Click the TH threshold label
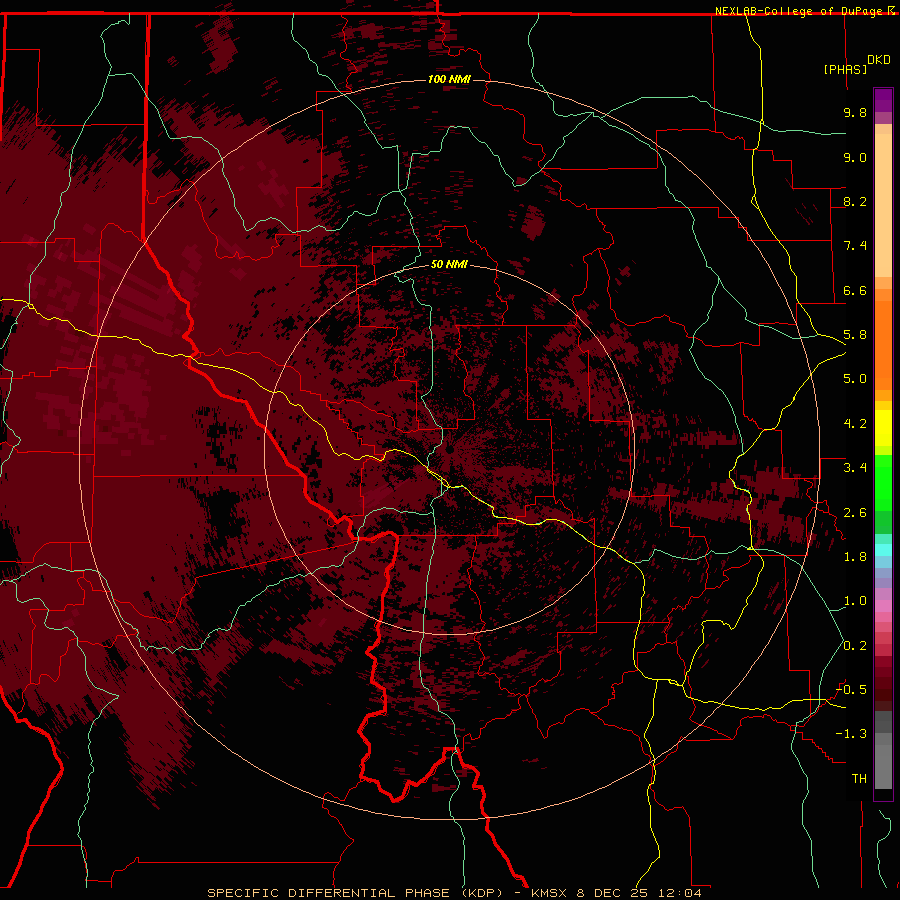This screenshot has height=900, width=900. pyautogui.click(x=859, y=779)
